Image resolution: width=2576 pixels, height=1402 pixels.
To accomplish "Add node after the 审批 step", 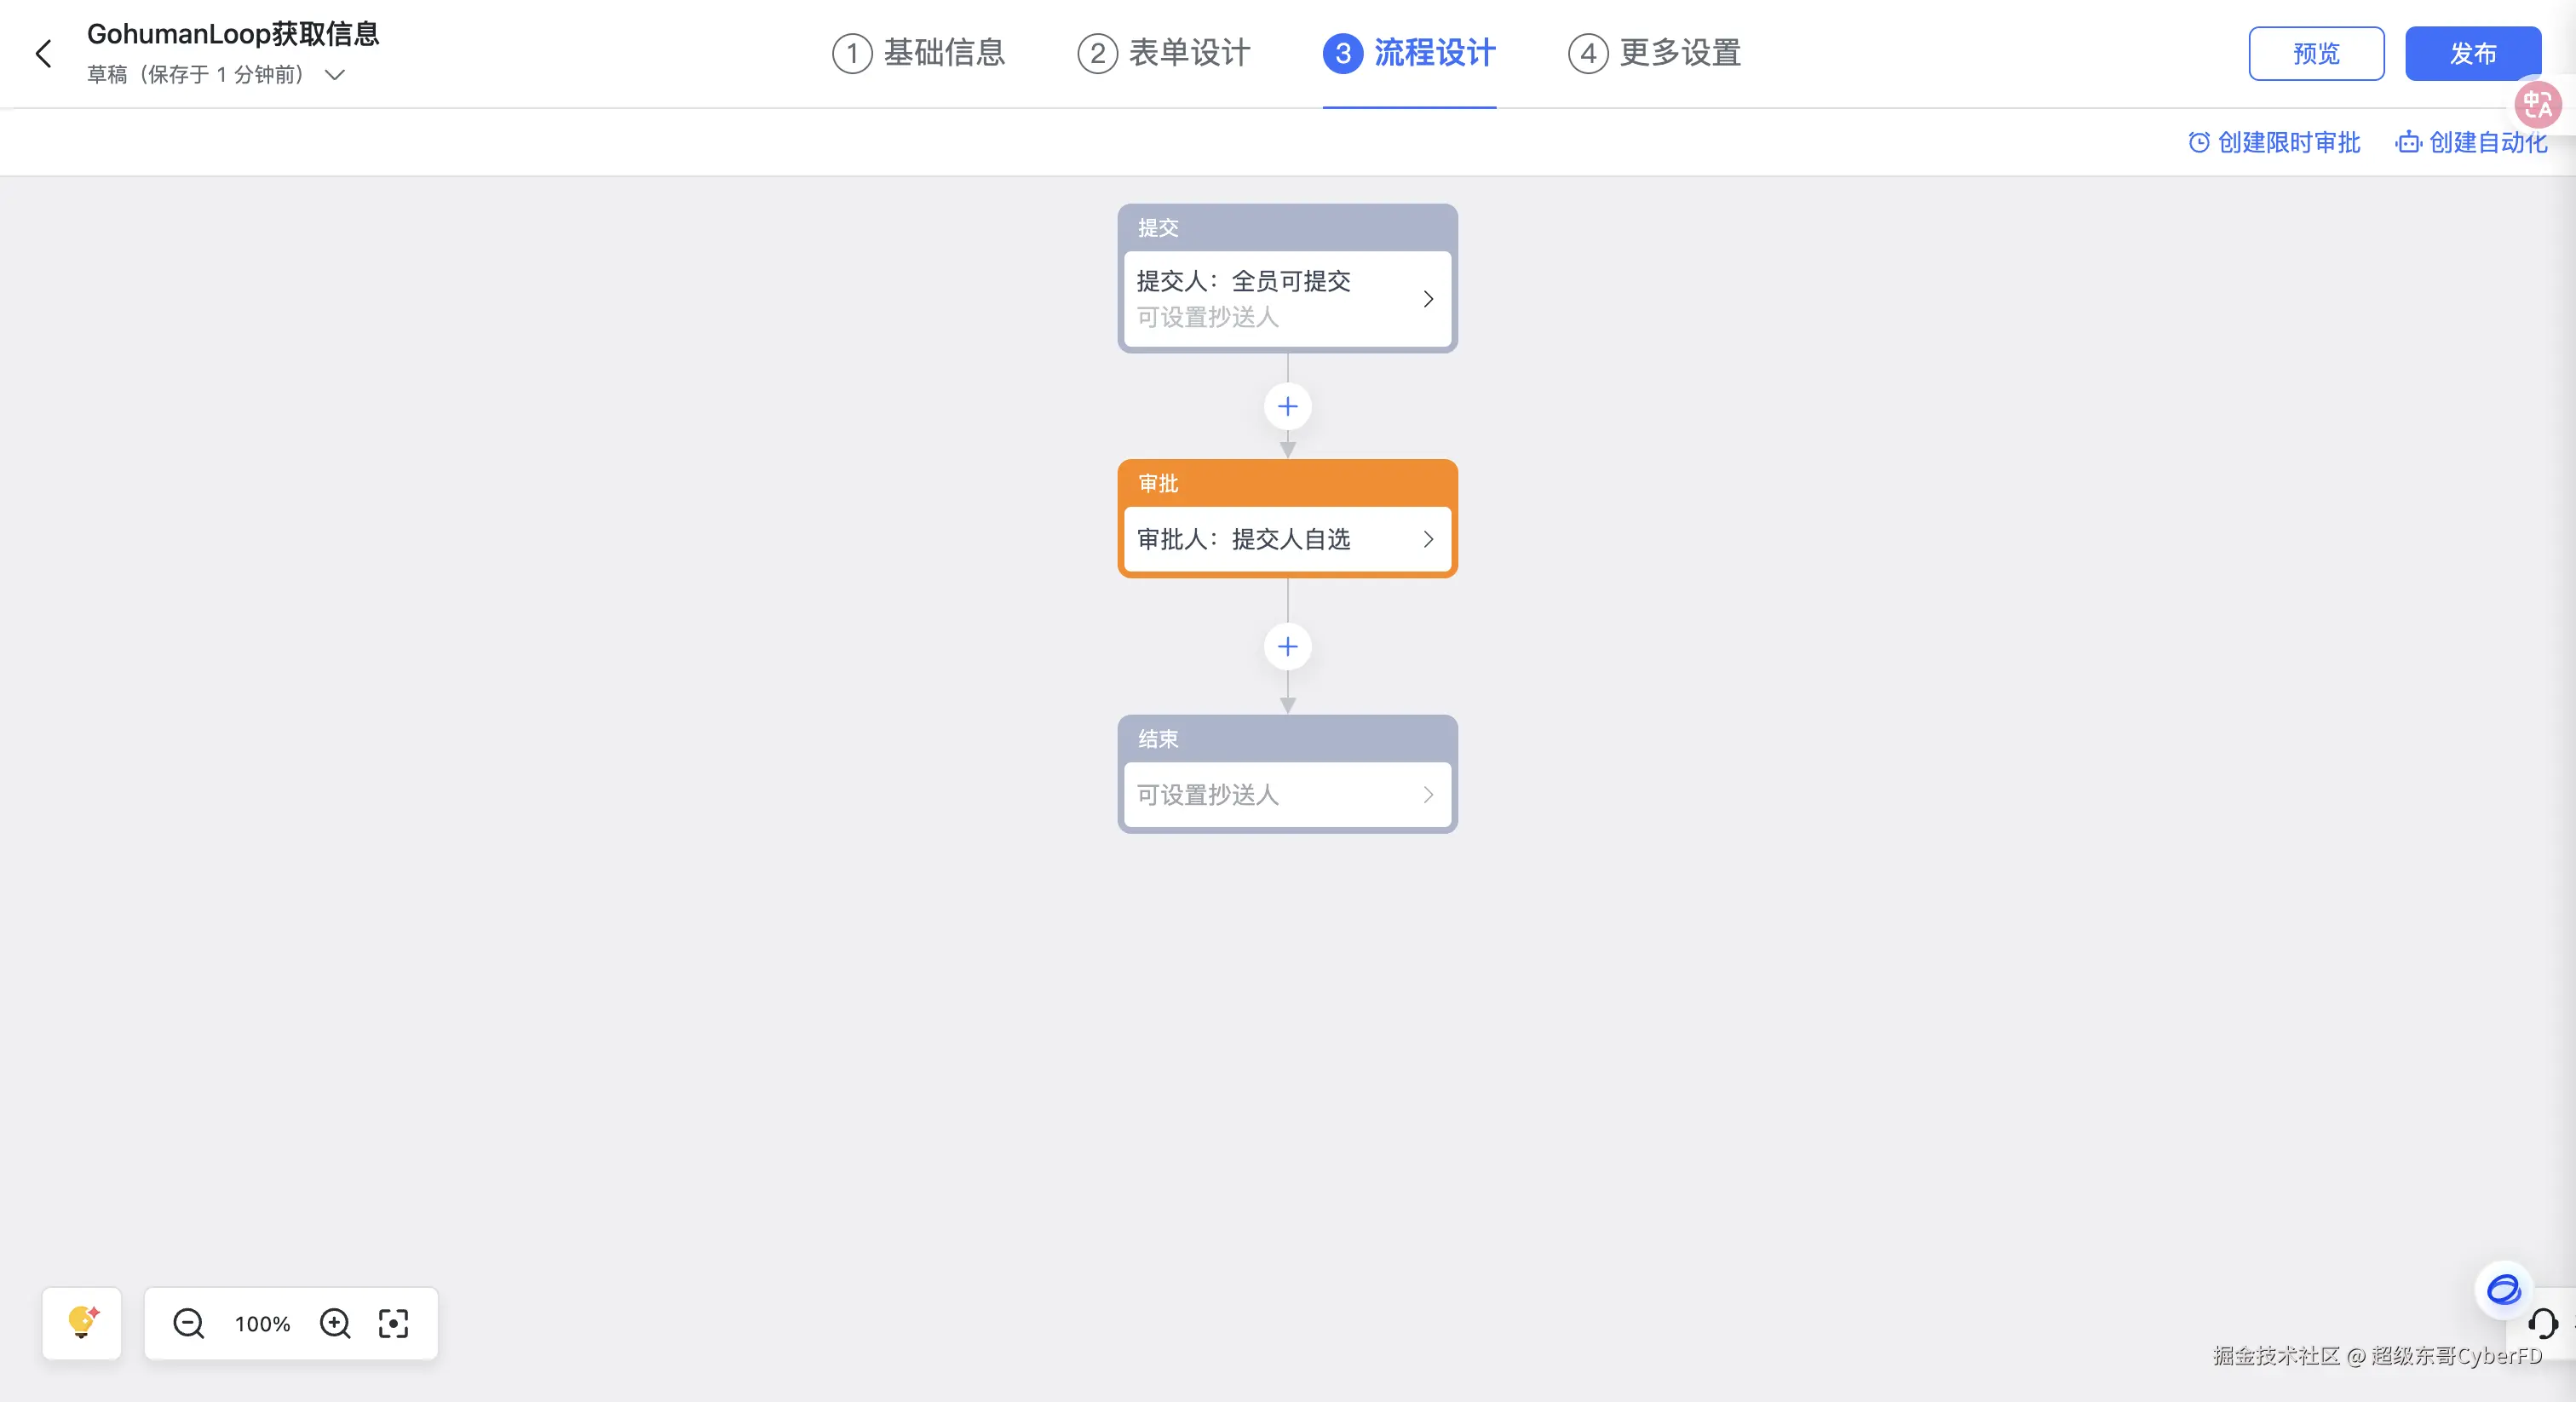I will tap(1287, 646).
